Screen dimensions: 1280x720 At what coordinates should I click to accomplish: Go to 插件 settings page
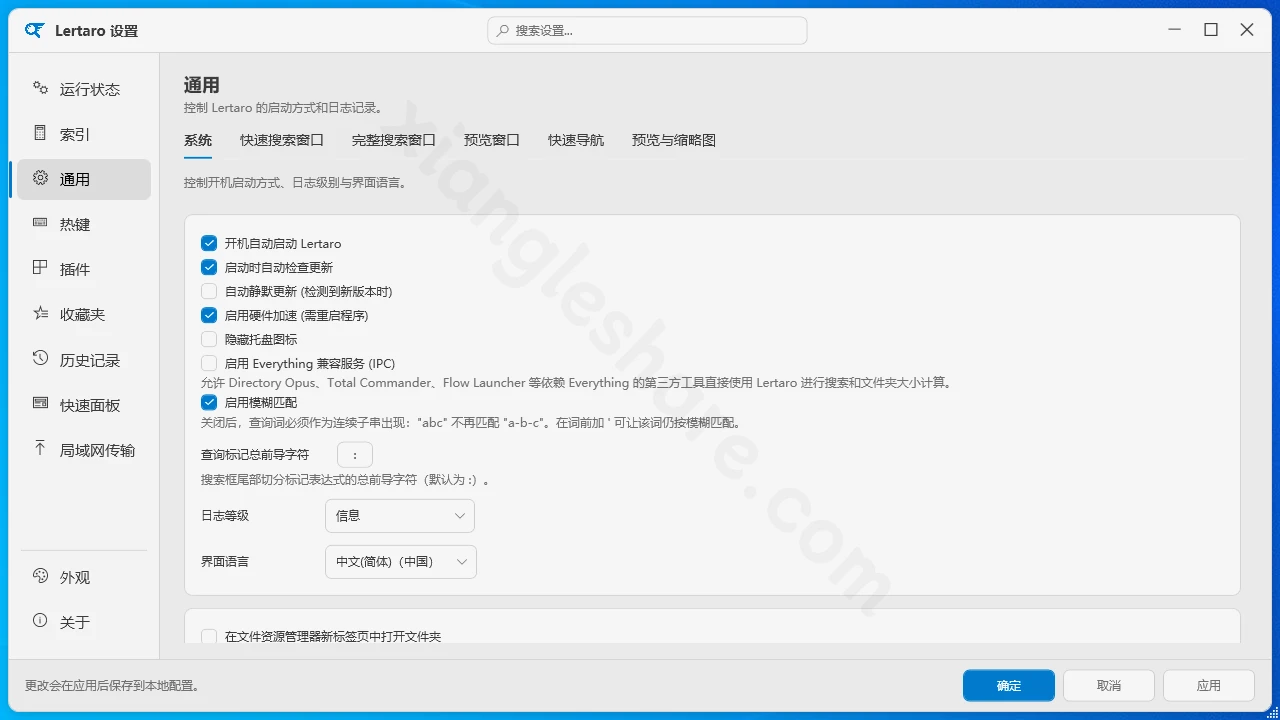click(x=84, y=269)
